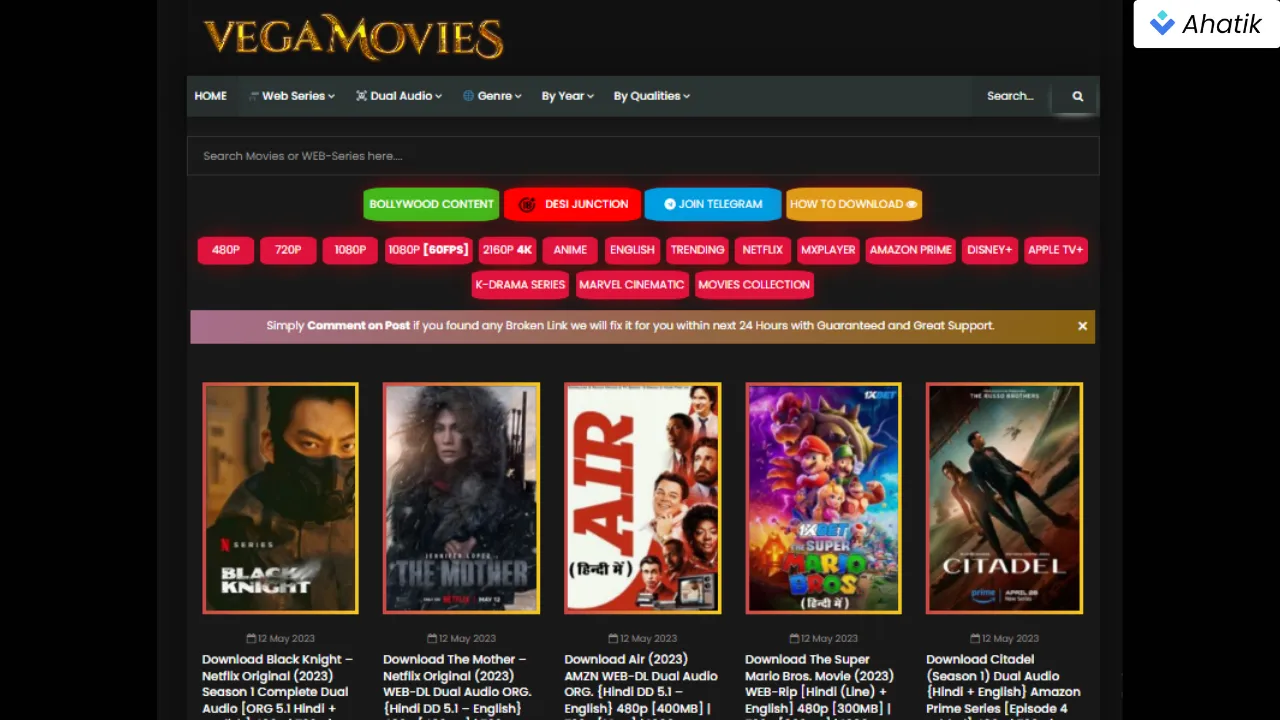The width and height of the screenshot is (1280, 720).
Task: Select the 1080P quality tag
Action: click(350, 250)
